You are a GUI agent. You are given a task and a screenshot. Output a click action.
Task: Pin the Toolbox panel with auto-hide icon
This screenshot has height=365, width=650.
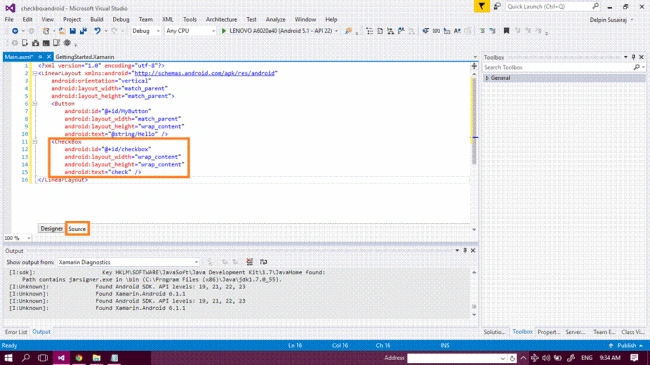pos(633,57)
